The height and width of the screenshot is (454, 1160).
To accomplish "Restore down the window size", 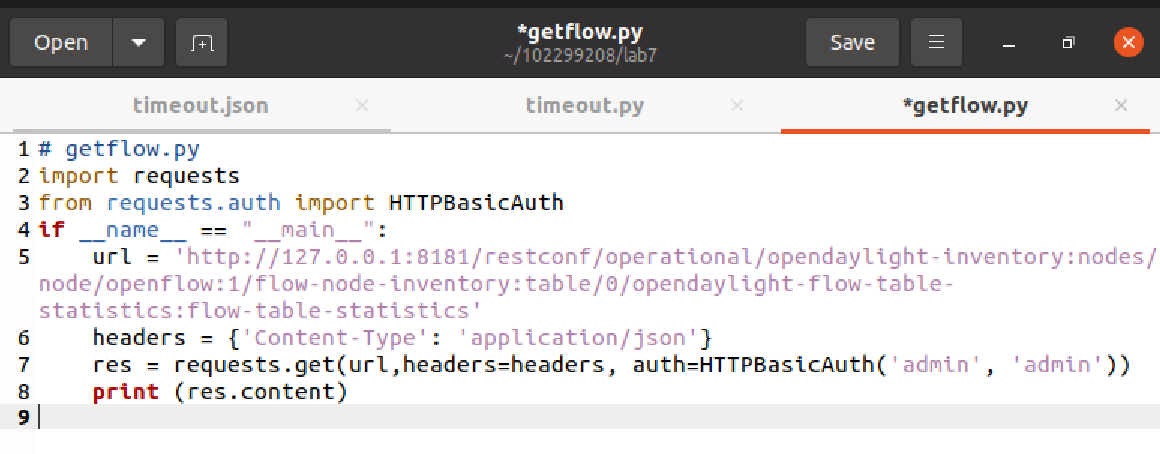I will click(x=1069, y=43).
